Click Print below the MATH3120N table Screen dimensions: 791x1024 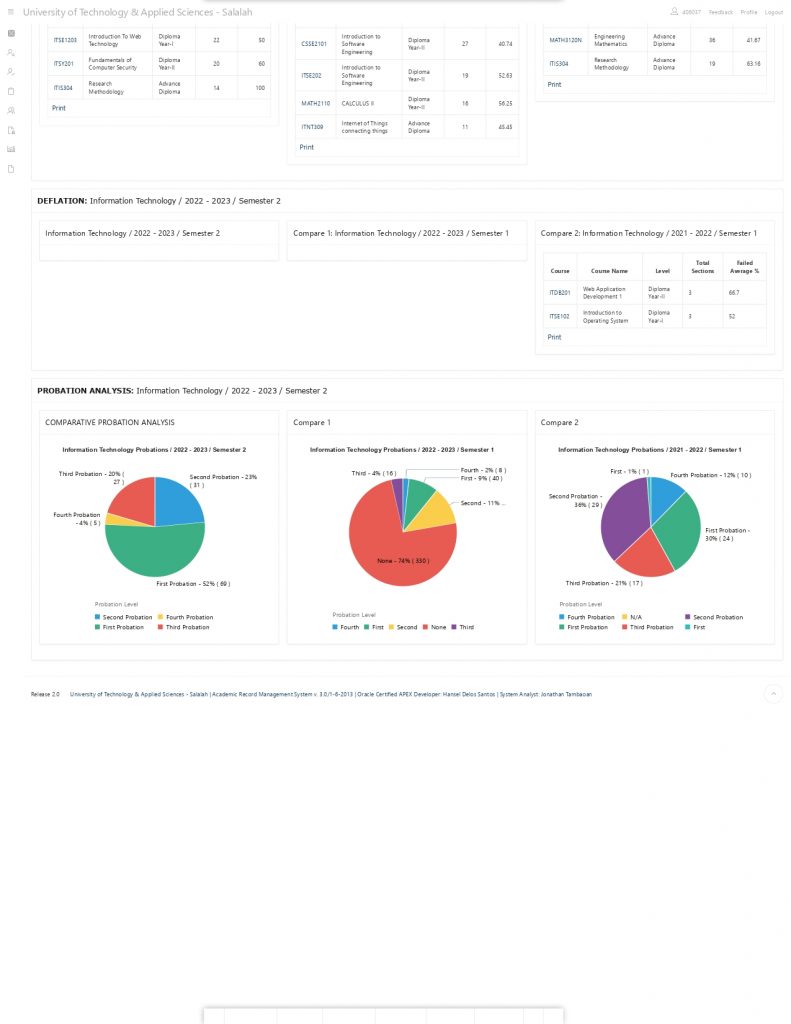(x=554, y=85)
